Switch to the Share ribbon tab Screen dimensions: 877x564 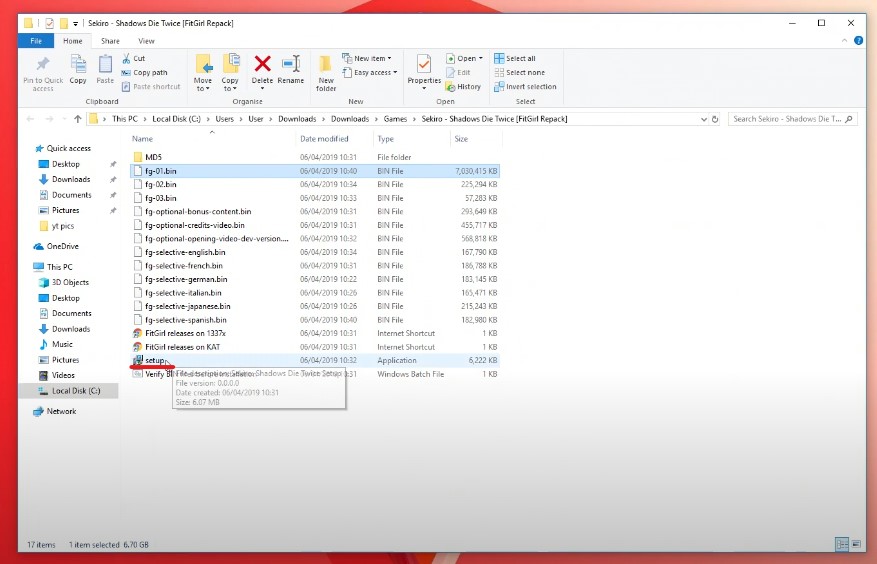[x=110, y=41]
